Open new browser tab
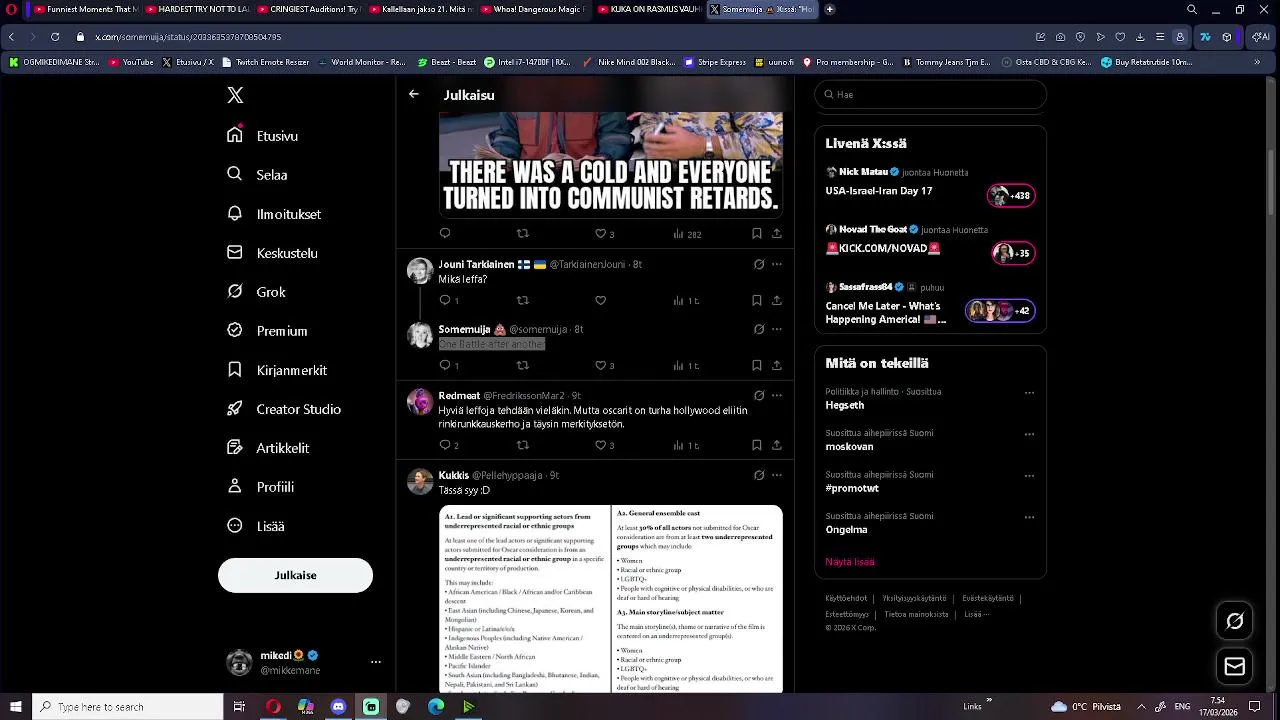The height and width of the screenshot is (720, 1280). pos(830,9)
